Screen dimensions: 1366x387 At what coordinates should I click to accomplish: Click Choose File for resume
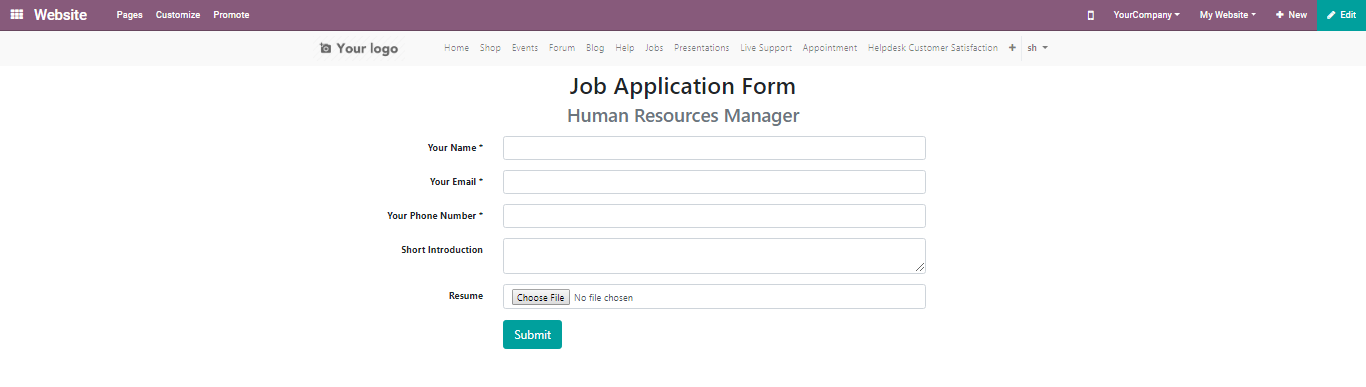pyautogui.click(x=540, y=298)
